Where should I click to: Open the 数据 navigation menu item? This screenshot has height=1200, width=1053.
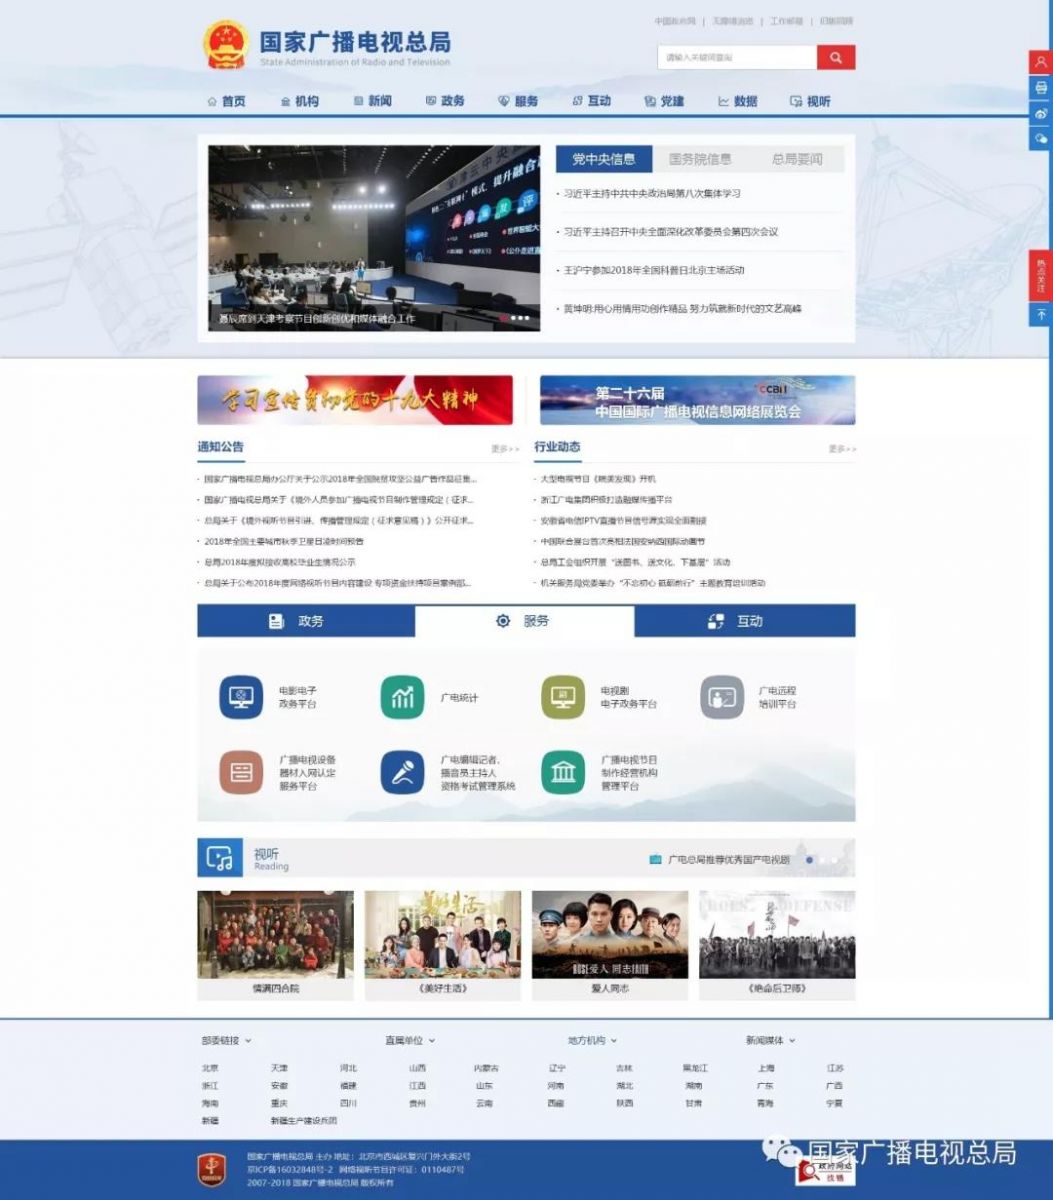tap(738, 101)
